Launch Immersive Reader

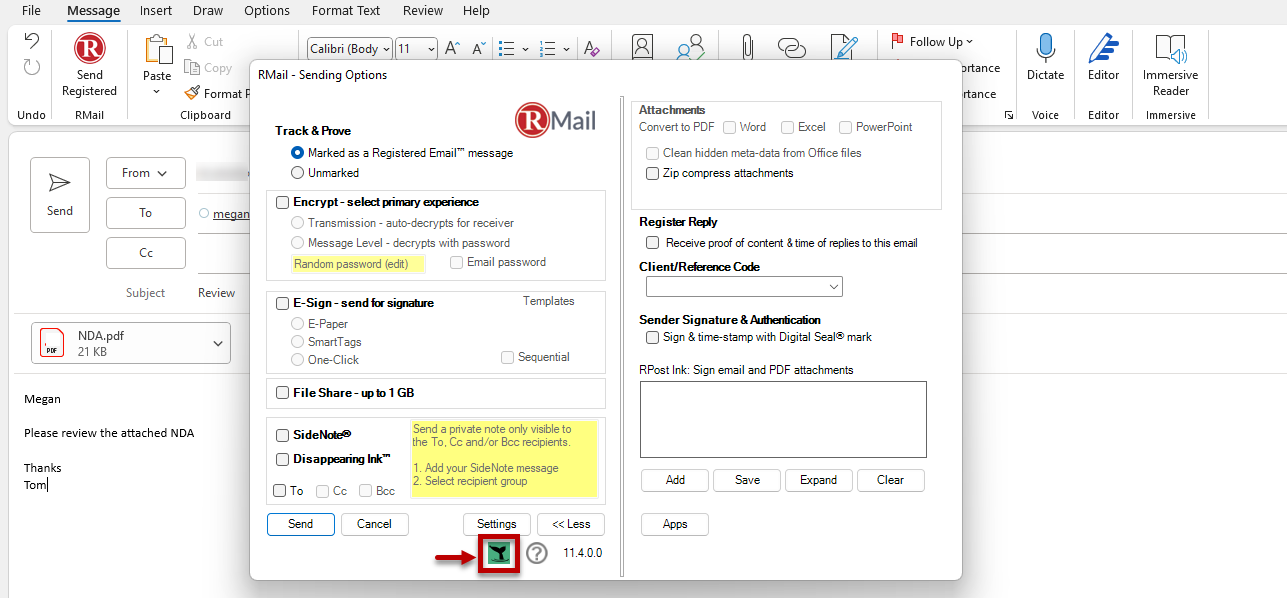coord(1170,65)
